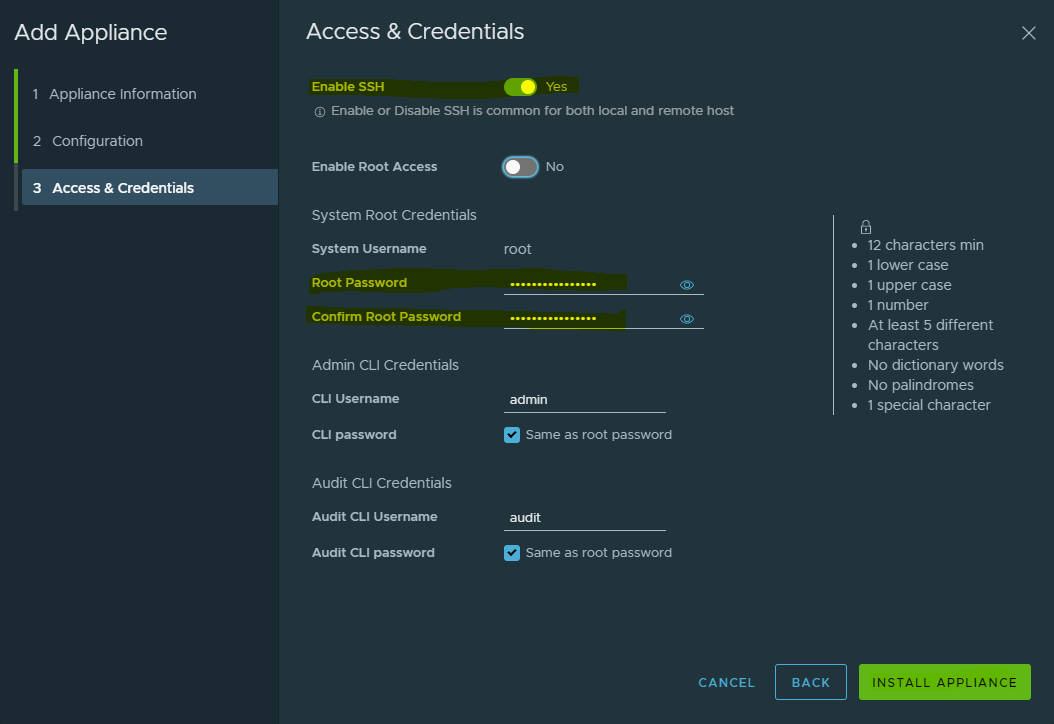Toggle the Enable Root Access switch
The width and height of the screenshot is (1054, 724).
coord(520,167)
